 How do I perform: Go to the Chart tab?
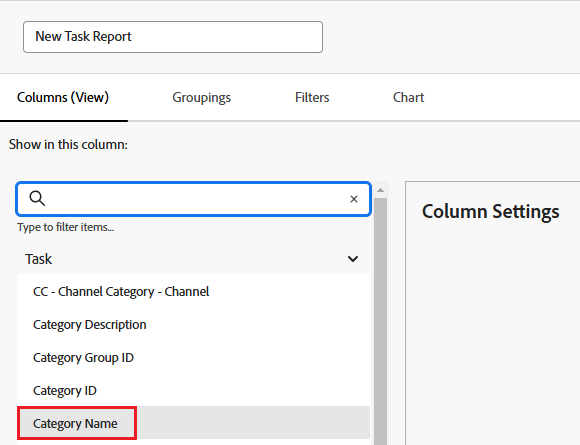(x=408, y=97)
